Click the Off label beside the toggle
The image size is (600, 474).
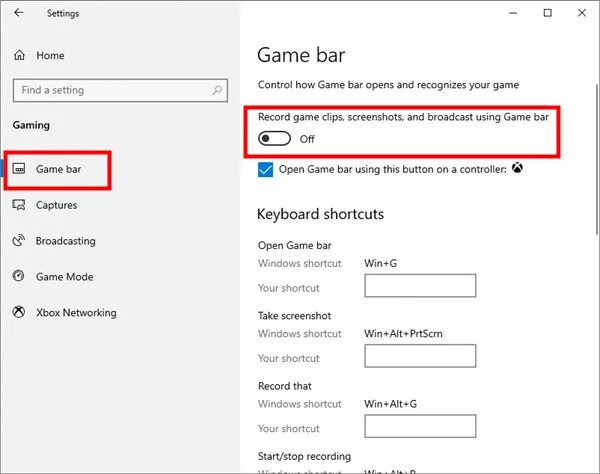coord(307,139)
